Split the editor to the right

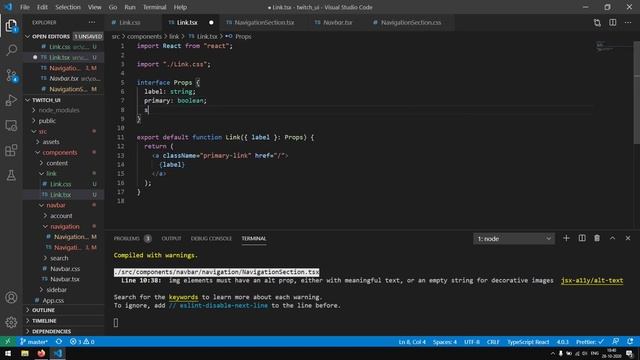tap(613, 22)
